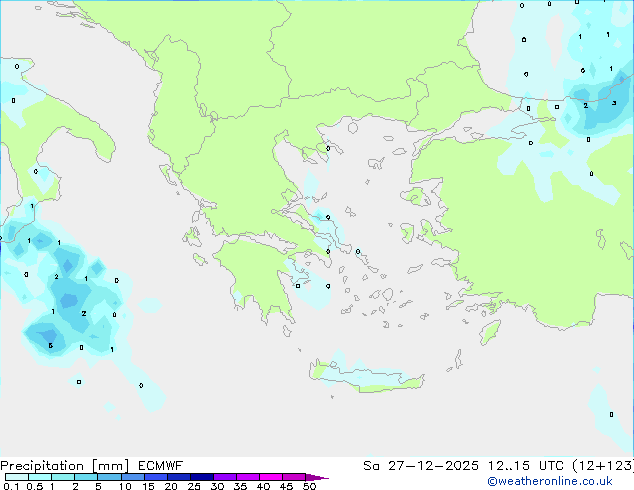
Task: Click legend label '25'
Action: (x=194, y=486)
